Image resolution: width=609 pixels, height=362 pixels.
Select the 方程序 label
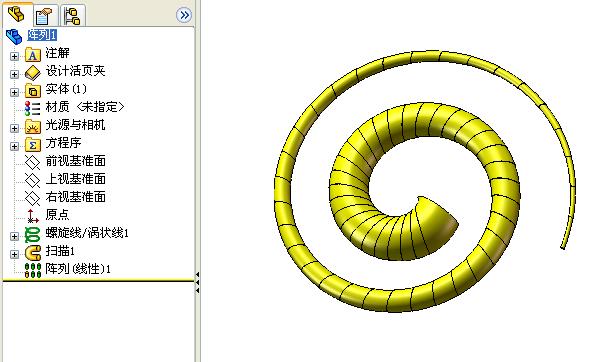(x=63, y=143)
